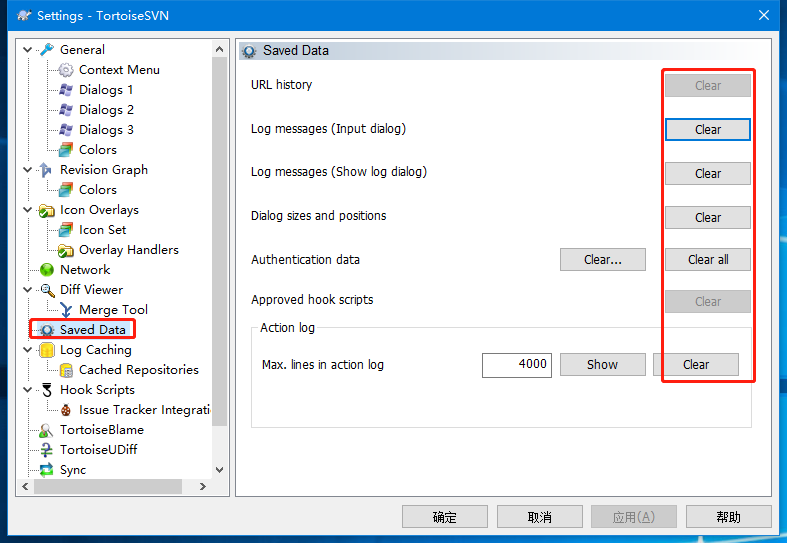Click the tree scrollbar up arrow
Image resolution: width=787 pixels, height=543 pixels.
(x=219, y=49)
